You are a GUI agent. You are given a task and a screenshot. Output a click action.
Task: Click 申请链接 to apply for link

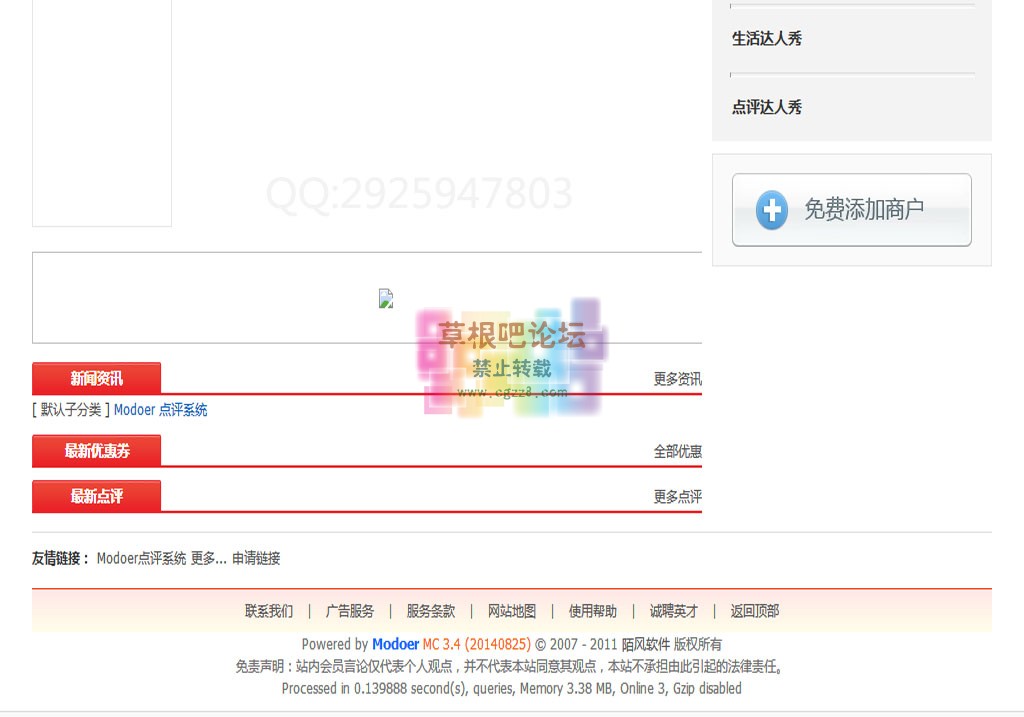pyautogui.click(x=256, y=559)
